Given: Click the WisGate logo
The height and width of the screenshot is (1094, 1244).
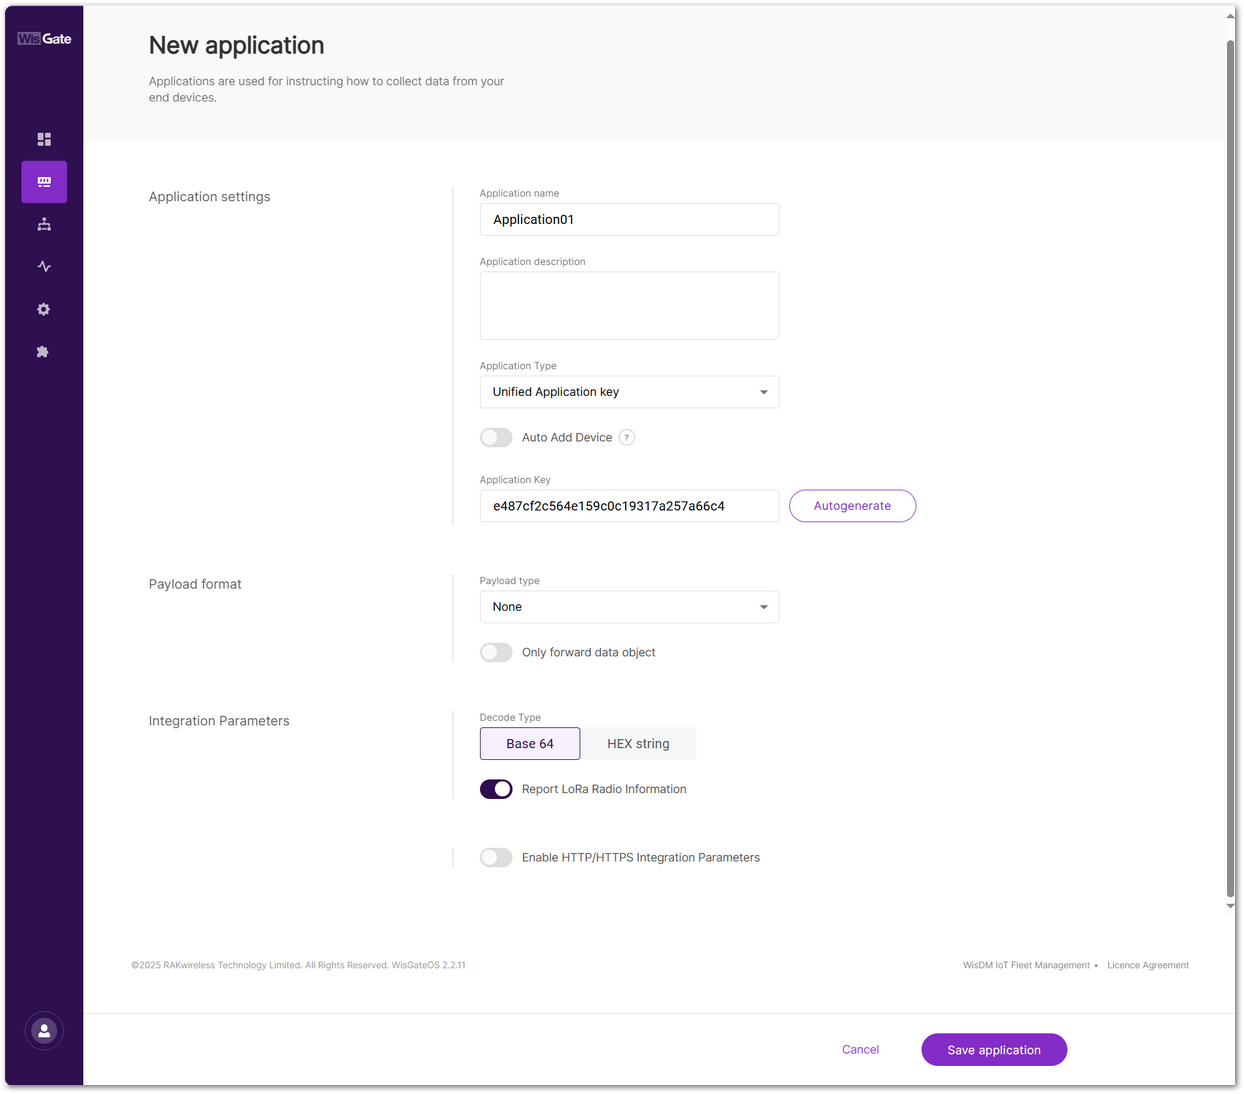Looking at the screenshot, I should [x=43, y=38].
